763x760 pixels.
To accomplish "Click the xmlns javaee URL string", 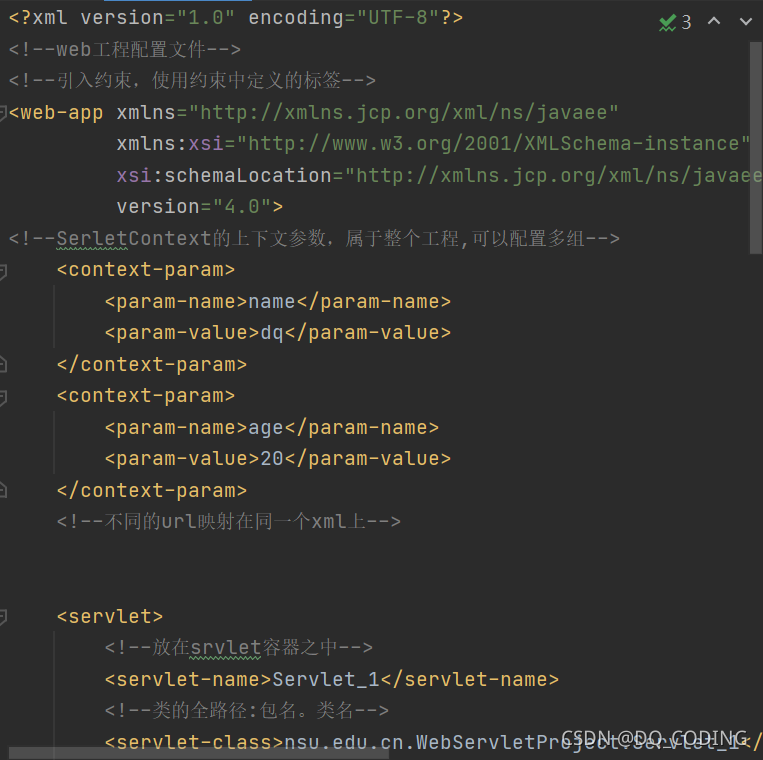I will (404, 113).
